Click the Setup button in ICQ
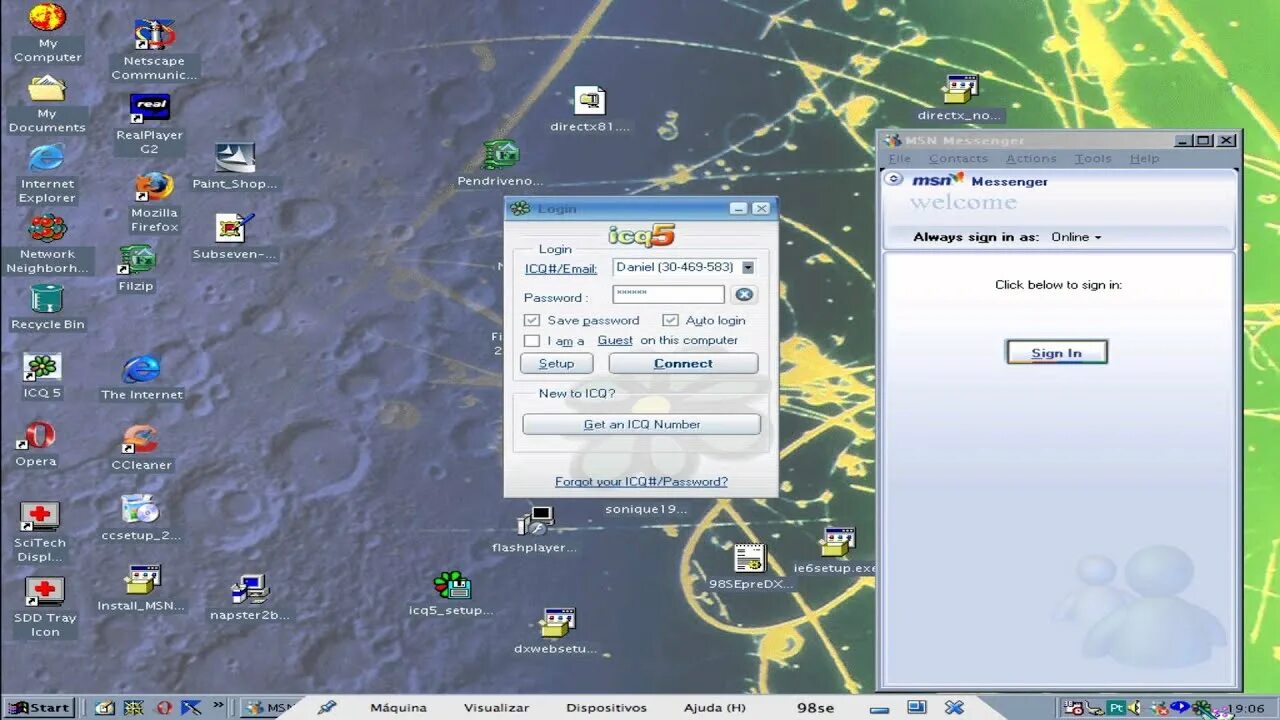This screenshot has height=720, width=1280. coord(557,364)
